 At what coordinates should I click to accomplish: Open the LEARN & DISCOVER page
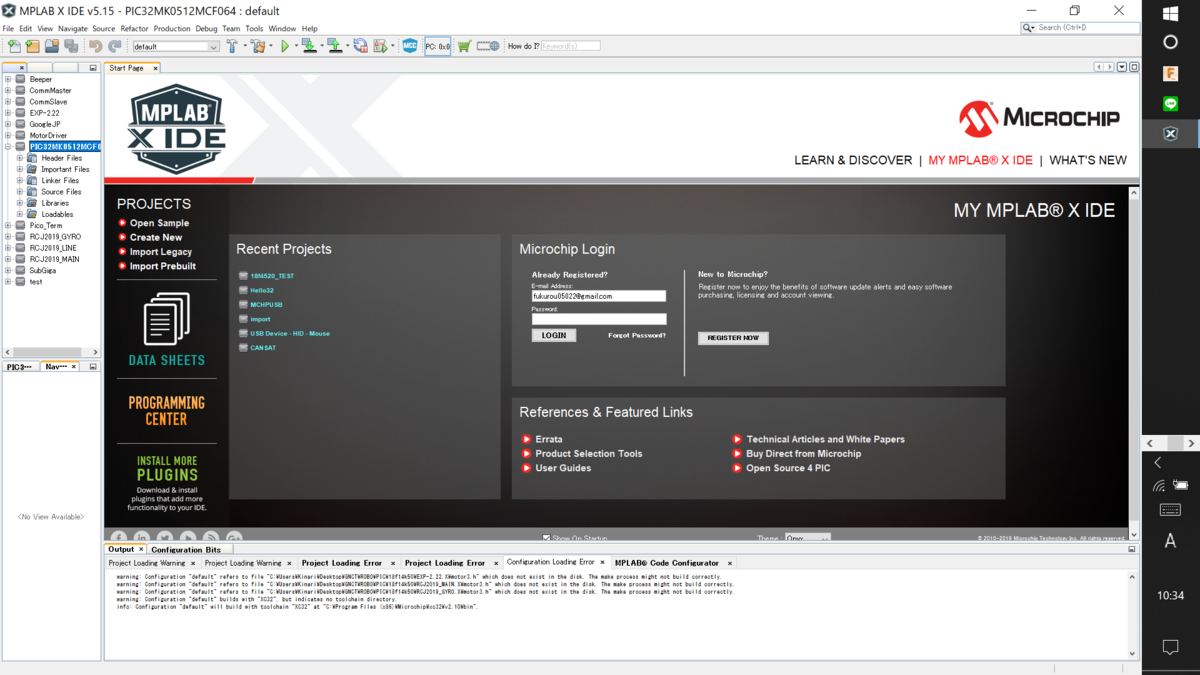tap(853, 160)
